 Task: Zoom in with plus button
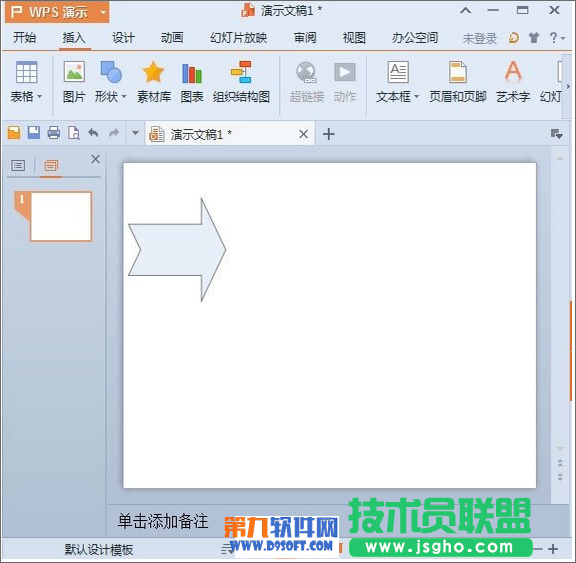pyautogui.click(x=553, y=549)
